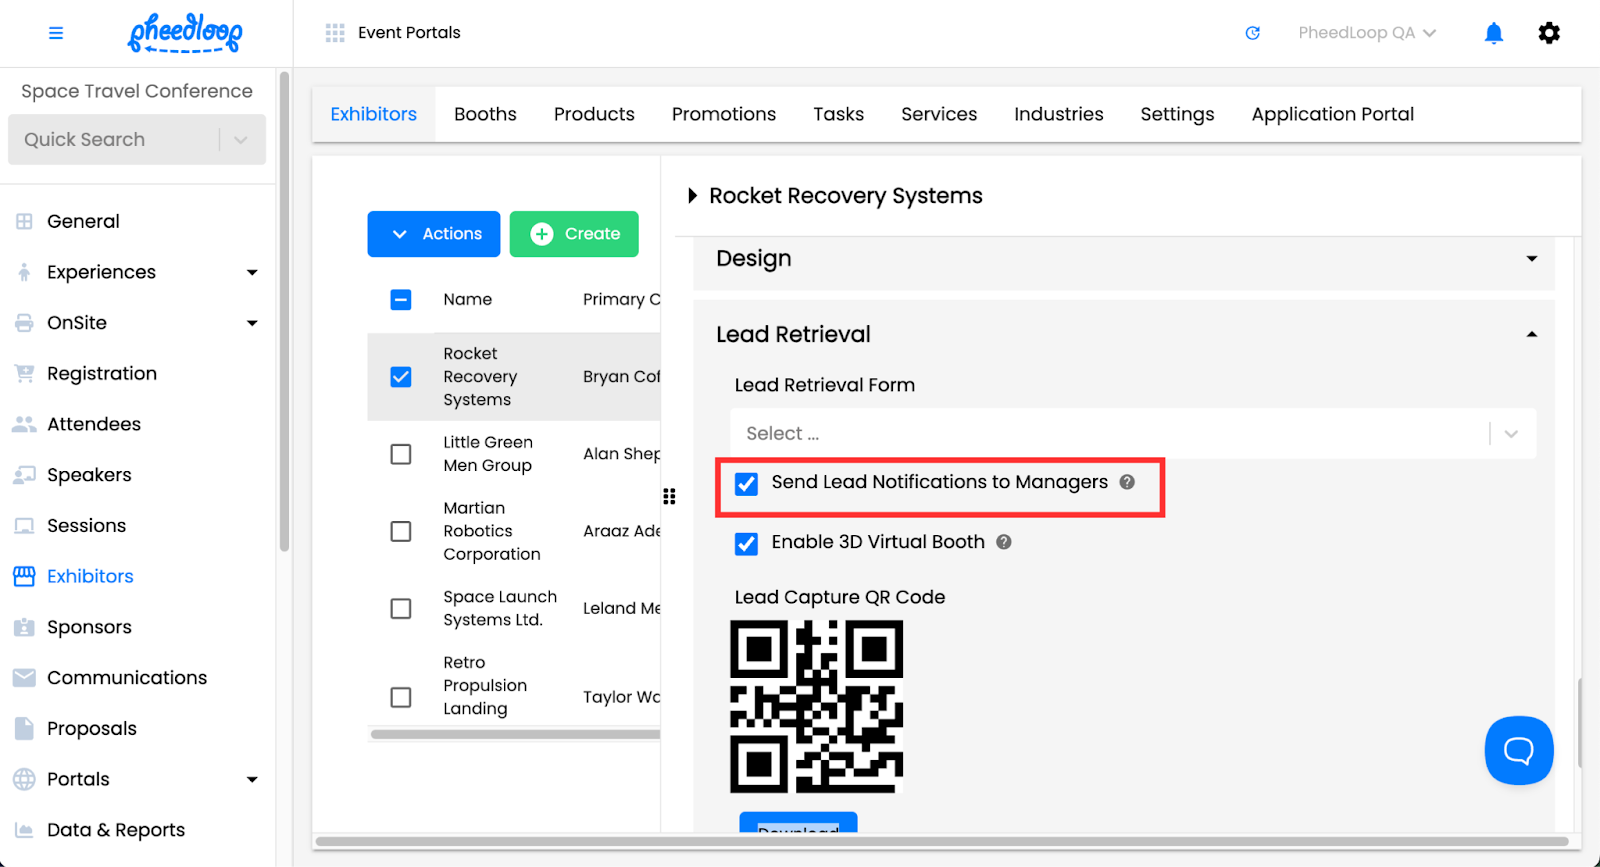Select the Exhibitors tab
Viewport: 1600px width, 867px height.
374,114
